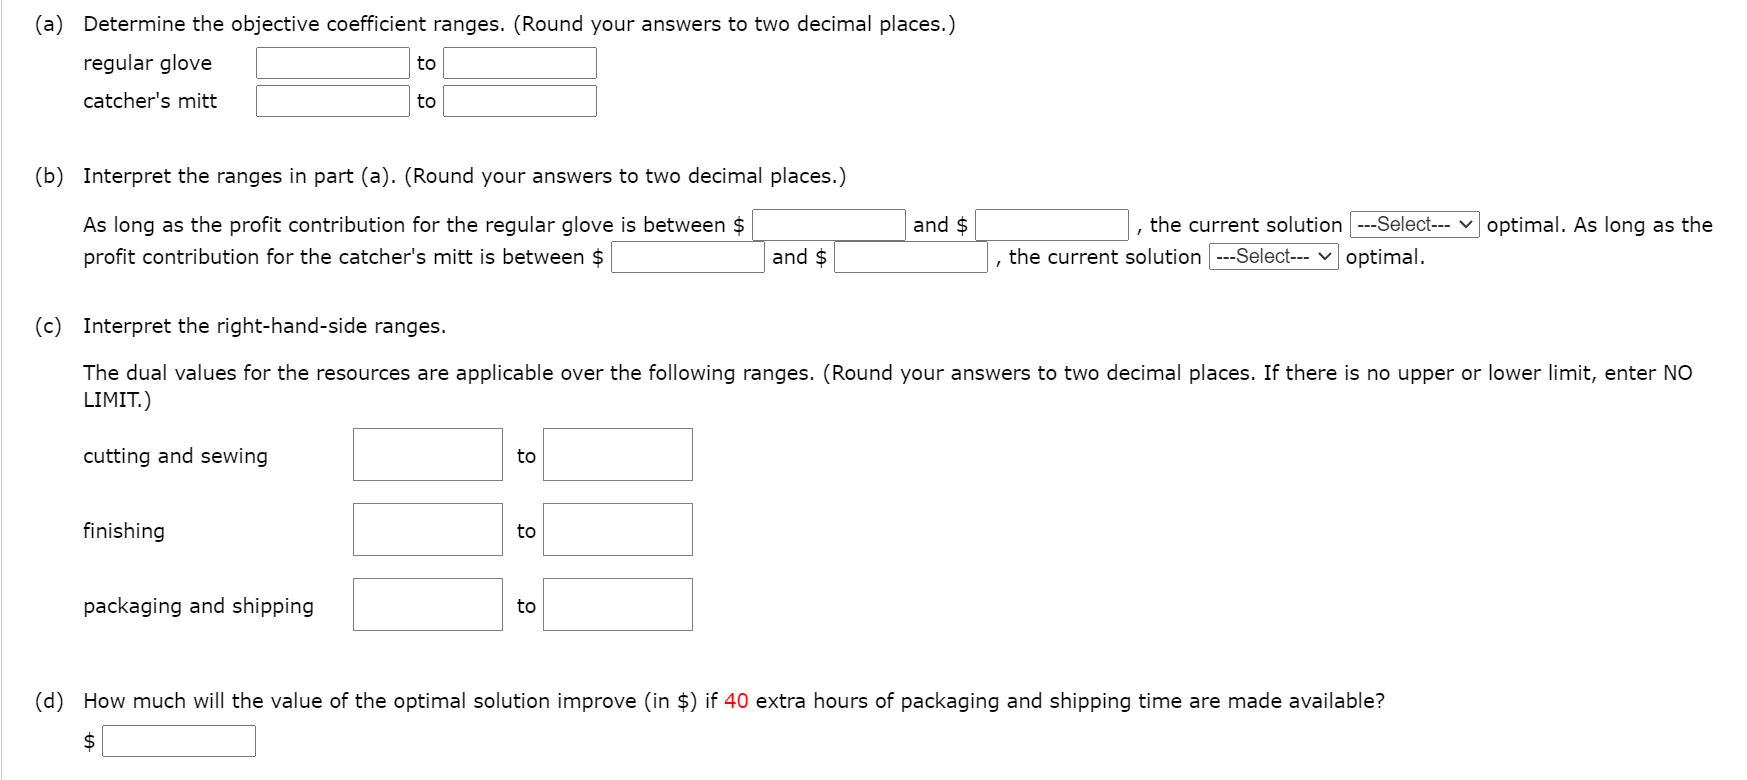Click the packaging and shipping lower range box
The width and height of the screenshot is (1747, 780).
coord(427,604)
